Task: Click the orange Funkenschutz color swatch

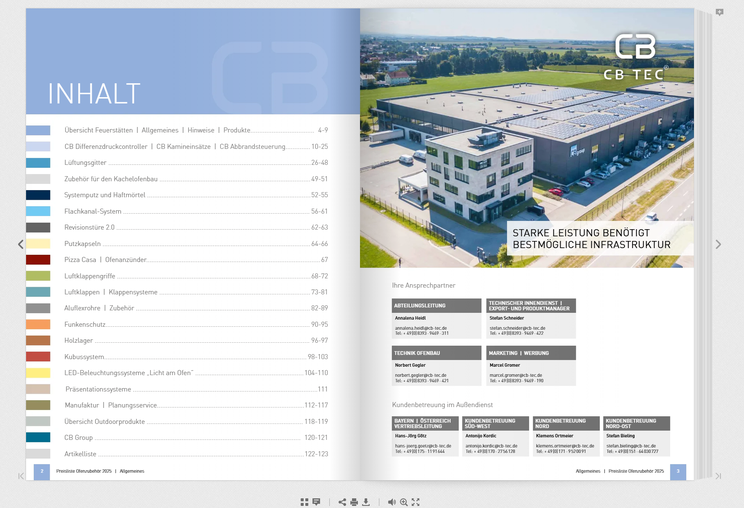Action: click(x=38, y=324)
